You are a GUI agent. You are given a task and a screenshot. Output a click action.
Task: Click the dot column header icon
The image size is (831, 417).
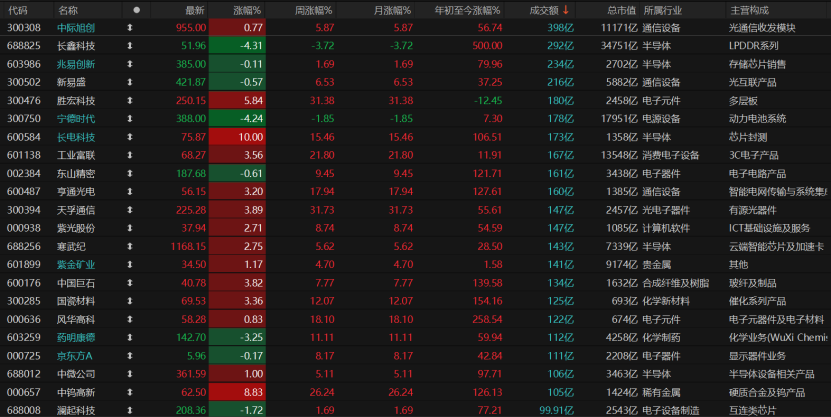(137, 10)
